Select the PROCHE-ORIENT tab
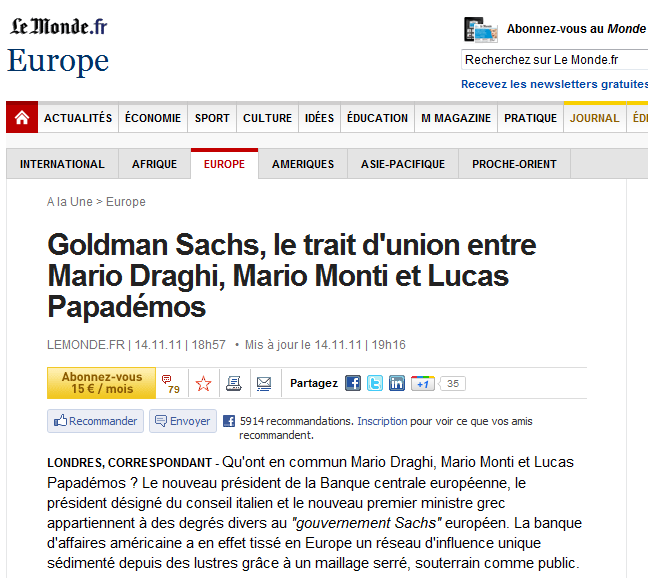The image size is (648, 578). [x=514, y=164]
